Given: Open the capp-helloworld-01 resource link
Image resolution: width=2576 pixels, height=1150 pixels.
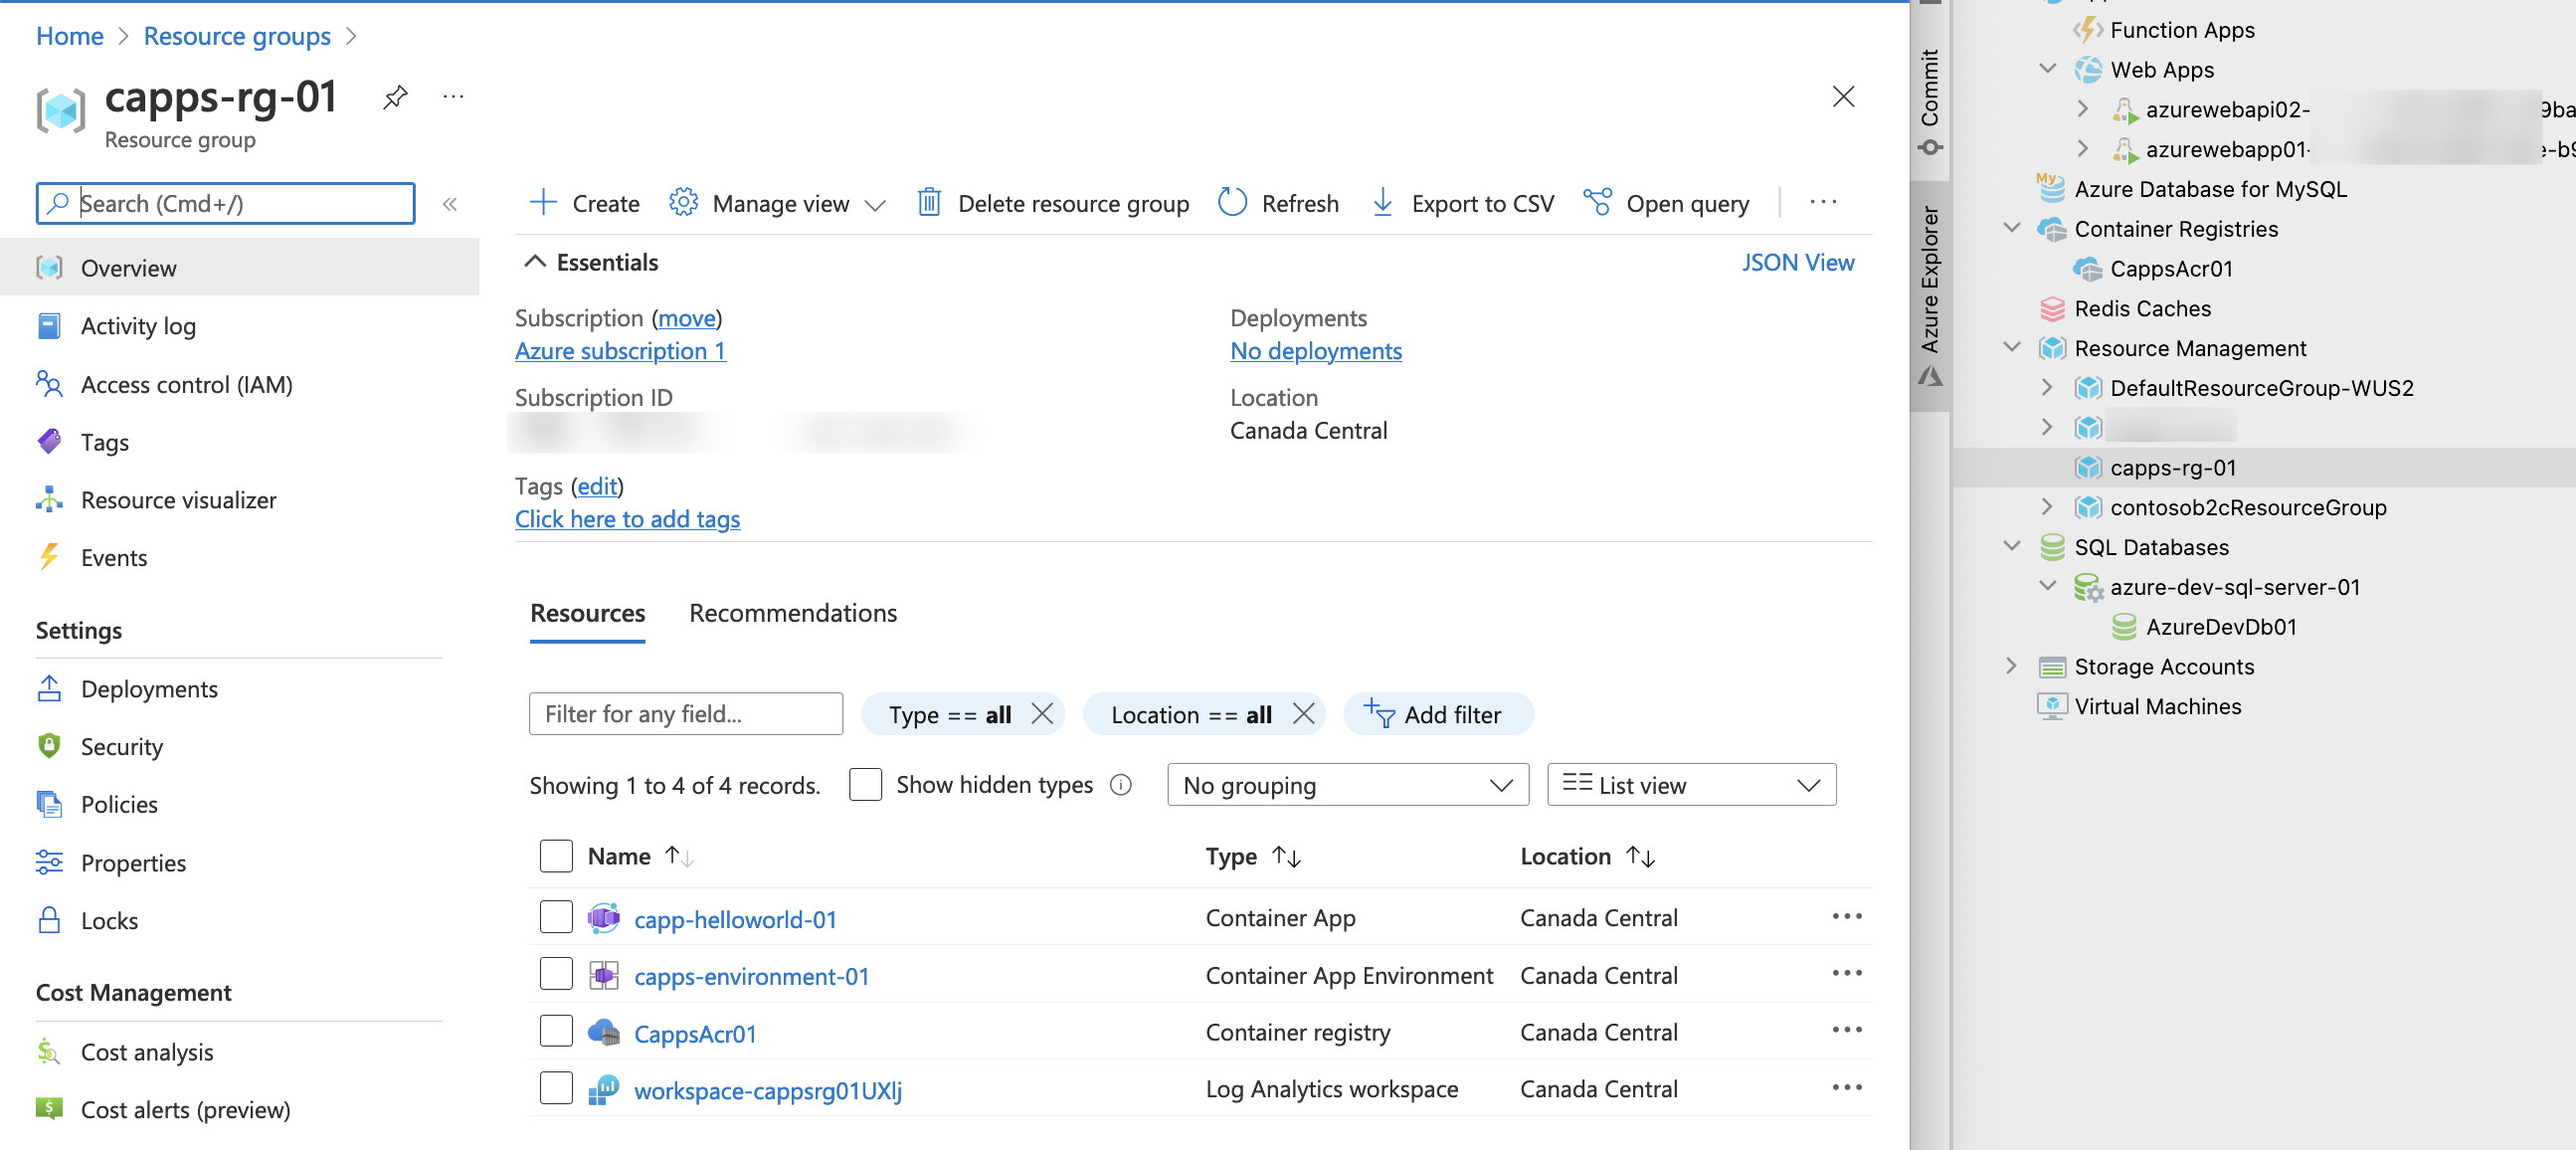Looking at the screenshot, I should coord(735,919).
